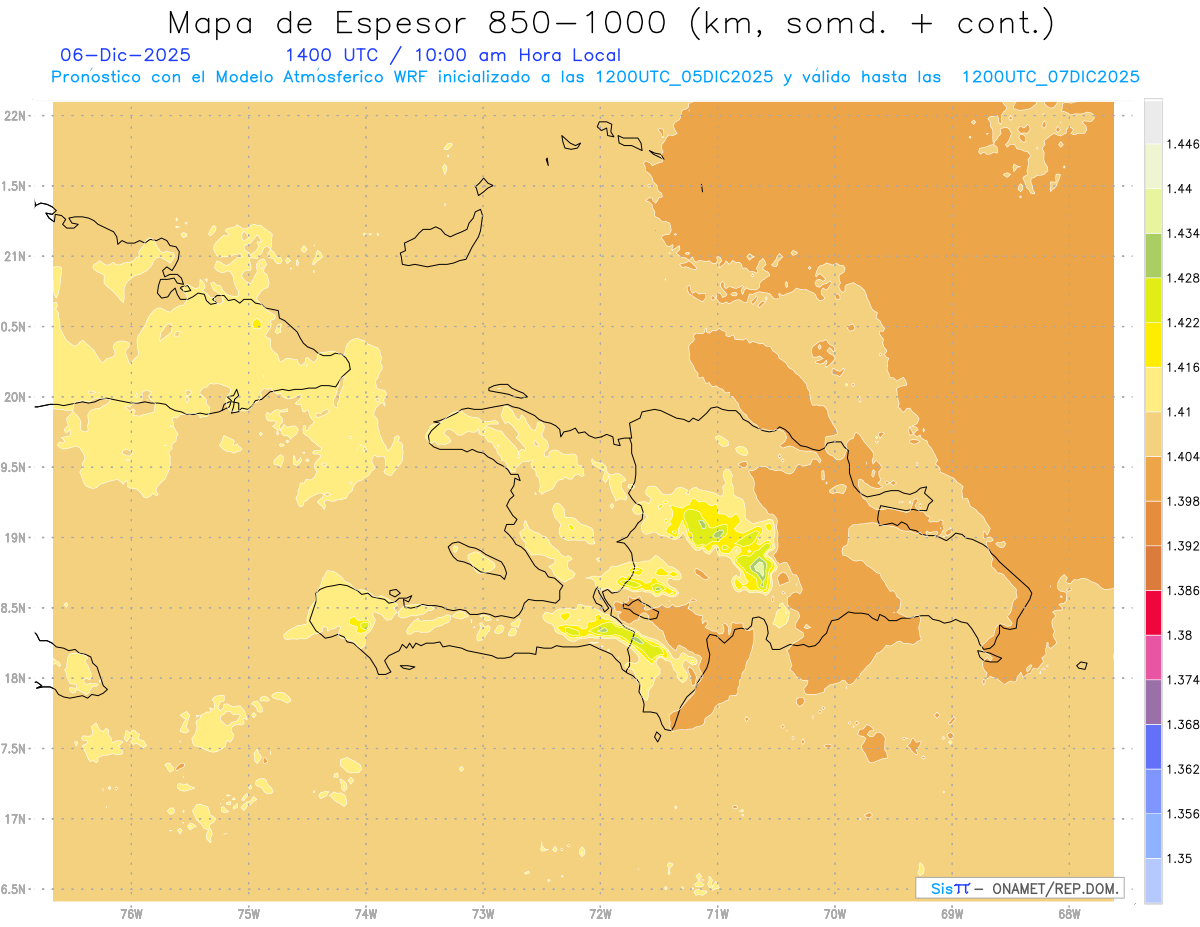Viewport: 1200px width, 927px height.
Task: Click the legend value 1.392
Action: (x=1184, y=546)
